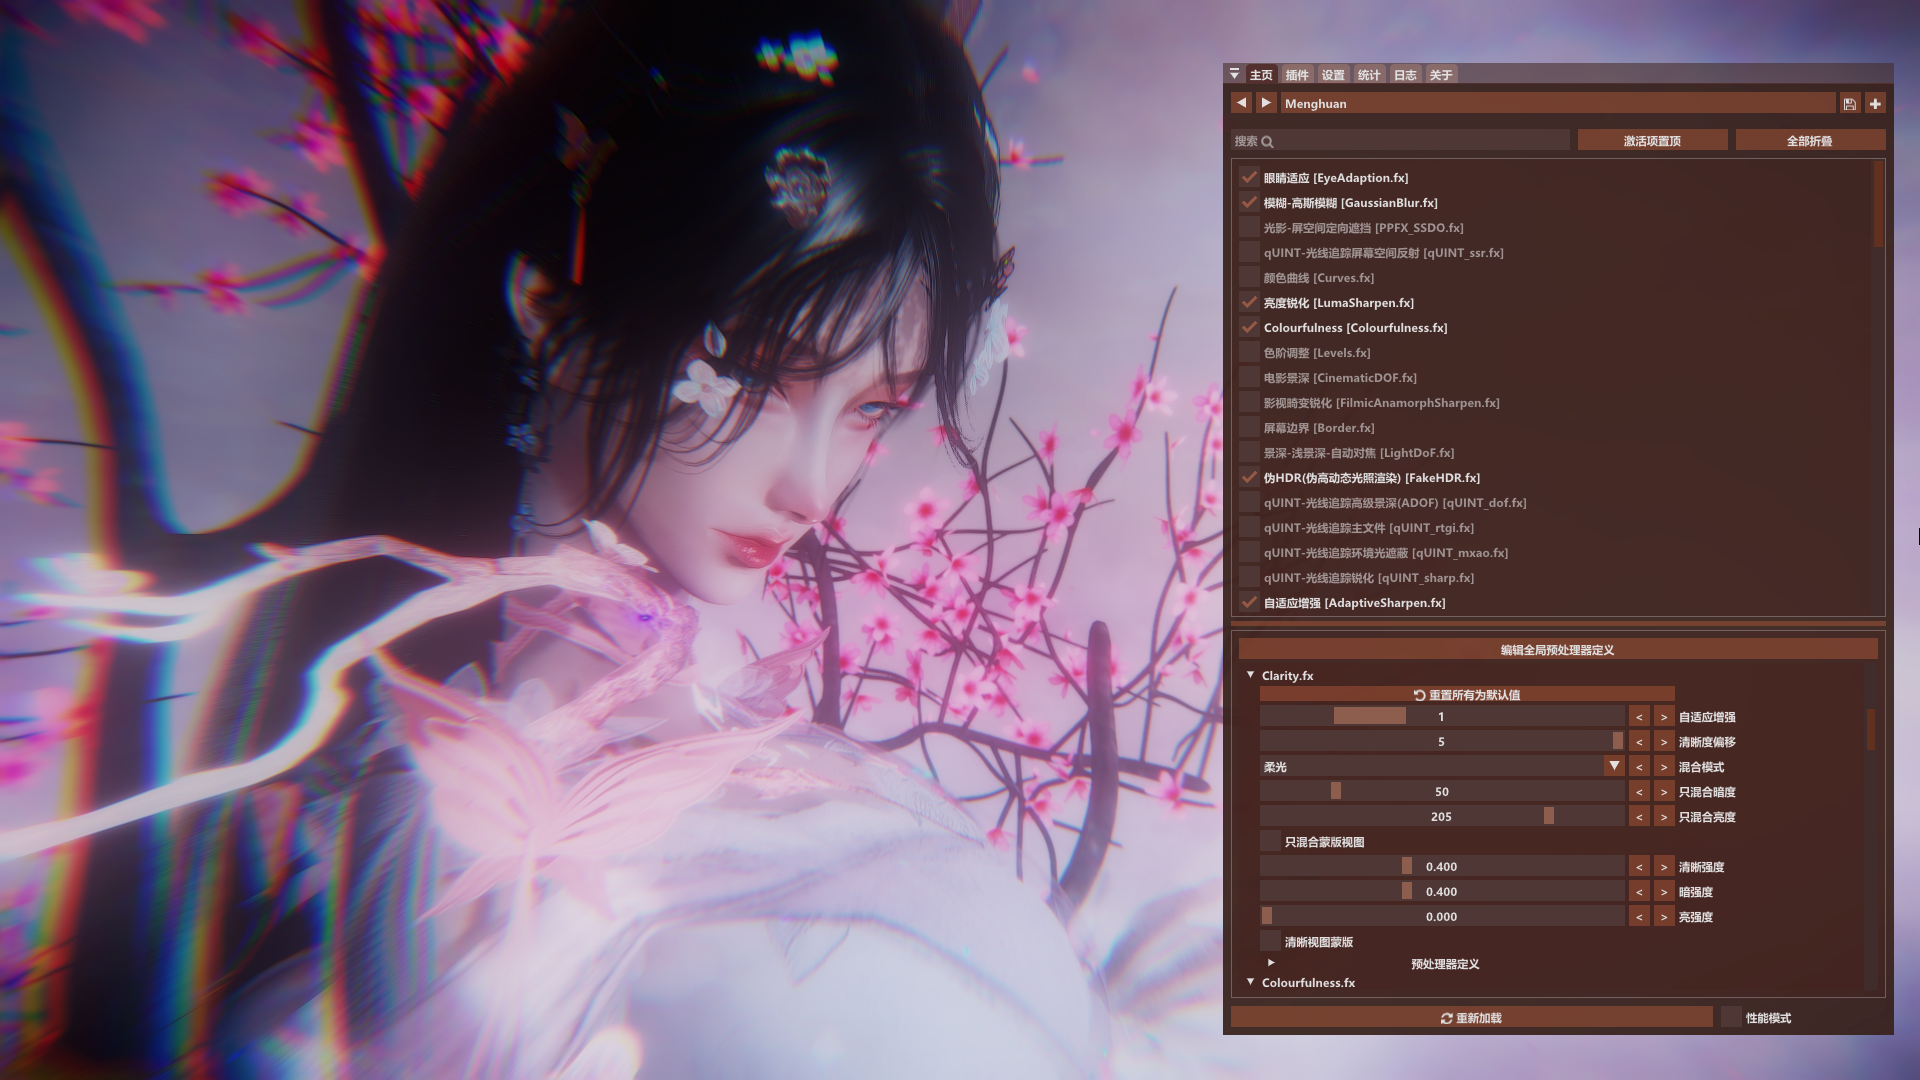Click the effects list scrollbar
This screenshot has width=1920, height=1080.
pos(1878,206)
